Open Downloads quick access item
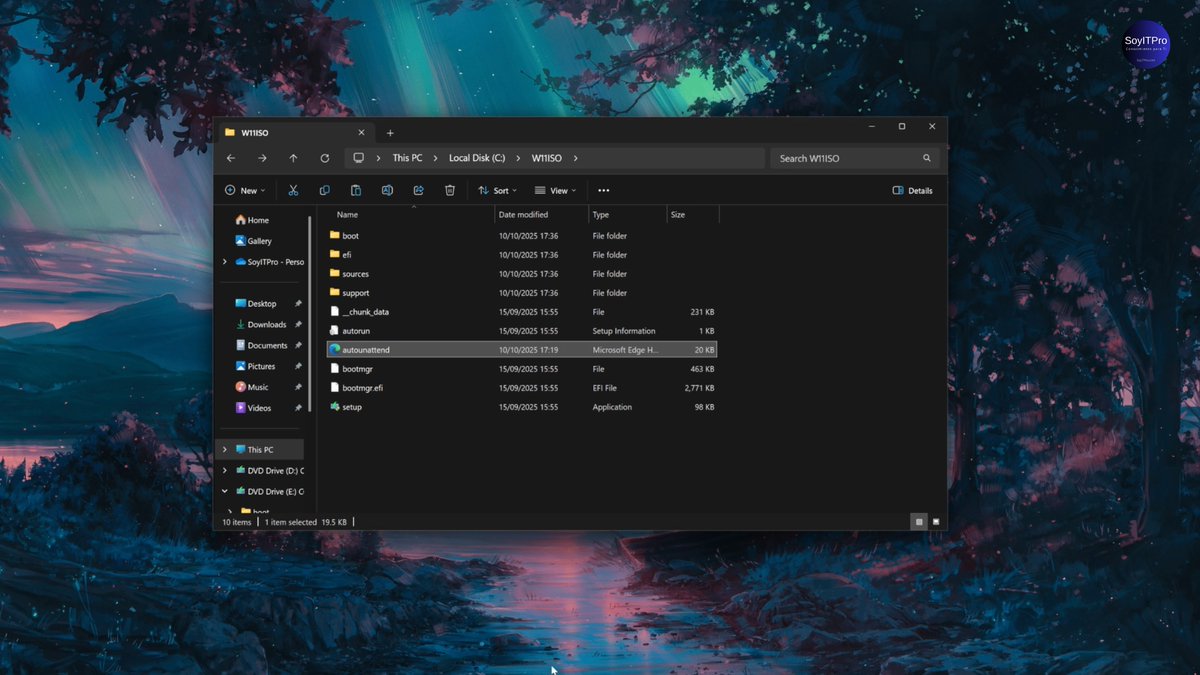1200x675 pixels. (260, 324)
